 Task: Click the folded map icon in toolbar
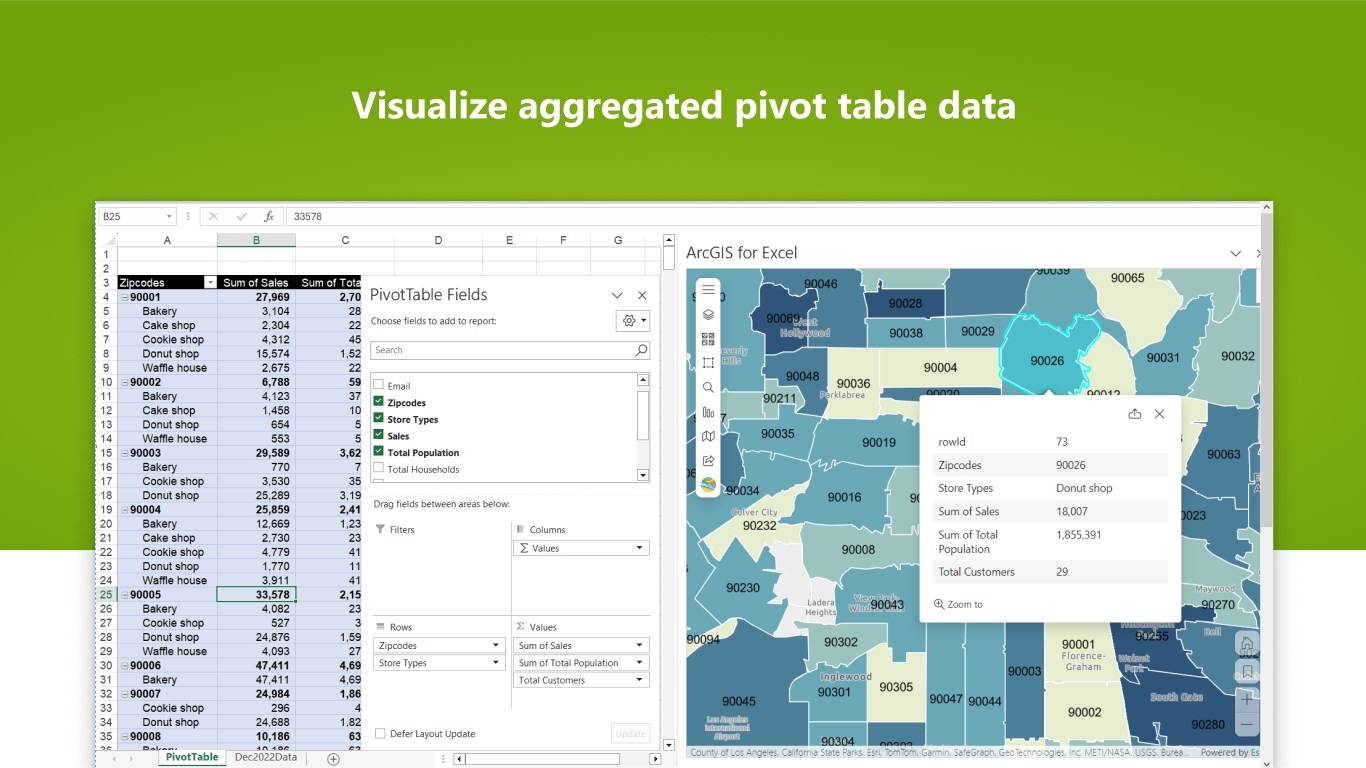(x=708, y=436)
